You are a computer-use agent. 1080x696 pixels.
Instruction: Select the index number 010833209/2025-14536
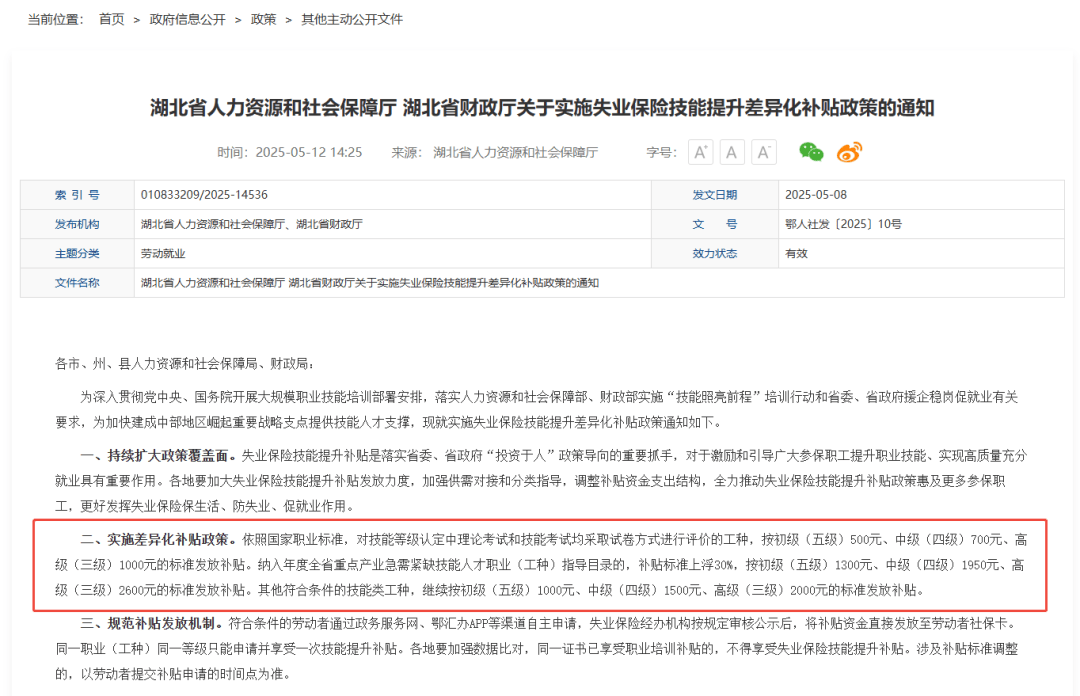tap(204, 195)
